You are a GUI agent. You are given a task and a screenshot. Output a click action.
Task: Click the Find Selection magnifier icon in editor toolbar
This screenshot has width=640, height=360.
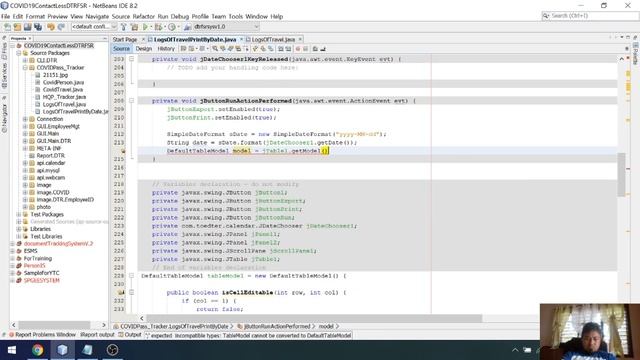coord(215,49)
